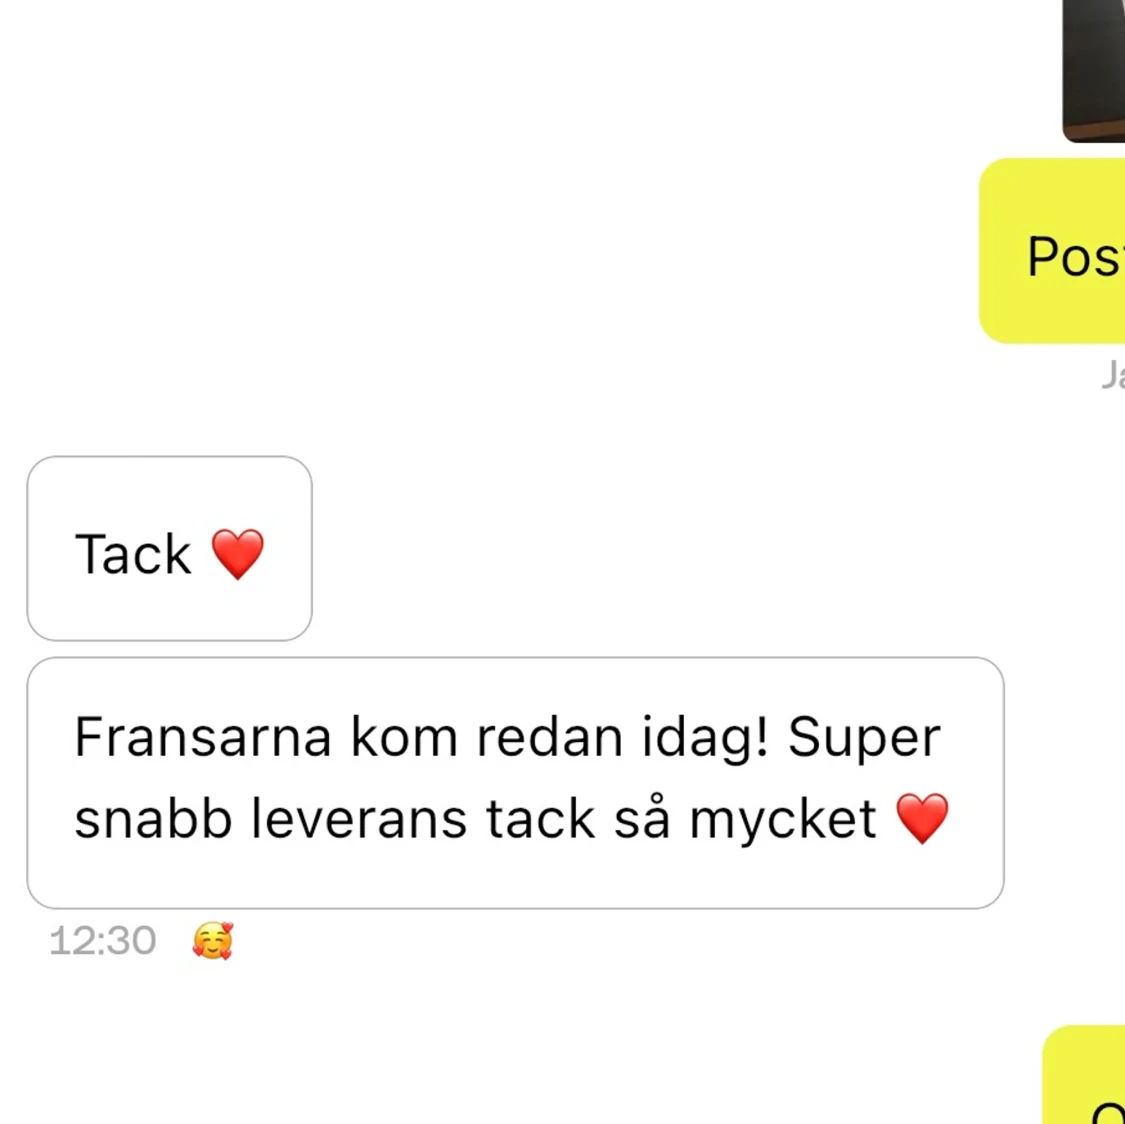Tap the yellow sent bubble starting with "Pos"

(1052, 250)
